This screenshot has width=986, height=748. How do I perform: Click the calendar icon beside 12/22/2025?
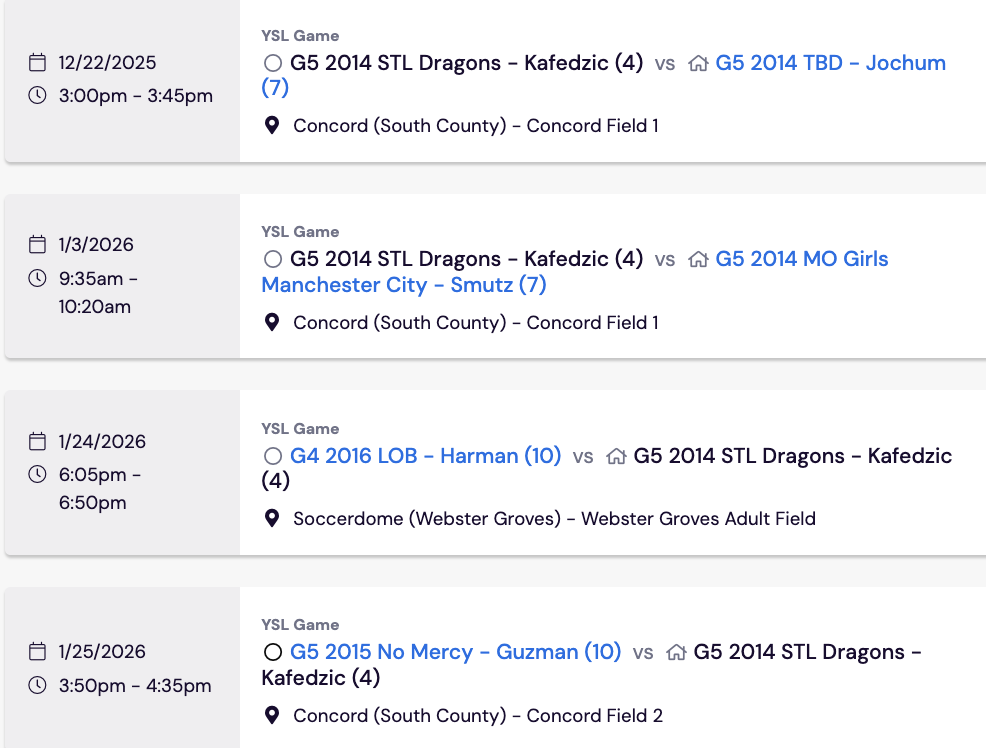37,63
